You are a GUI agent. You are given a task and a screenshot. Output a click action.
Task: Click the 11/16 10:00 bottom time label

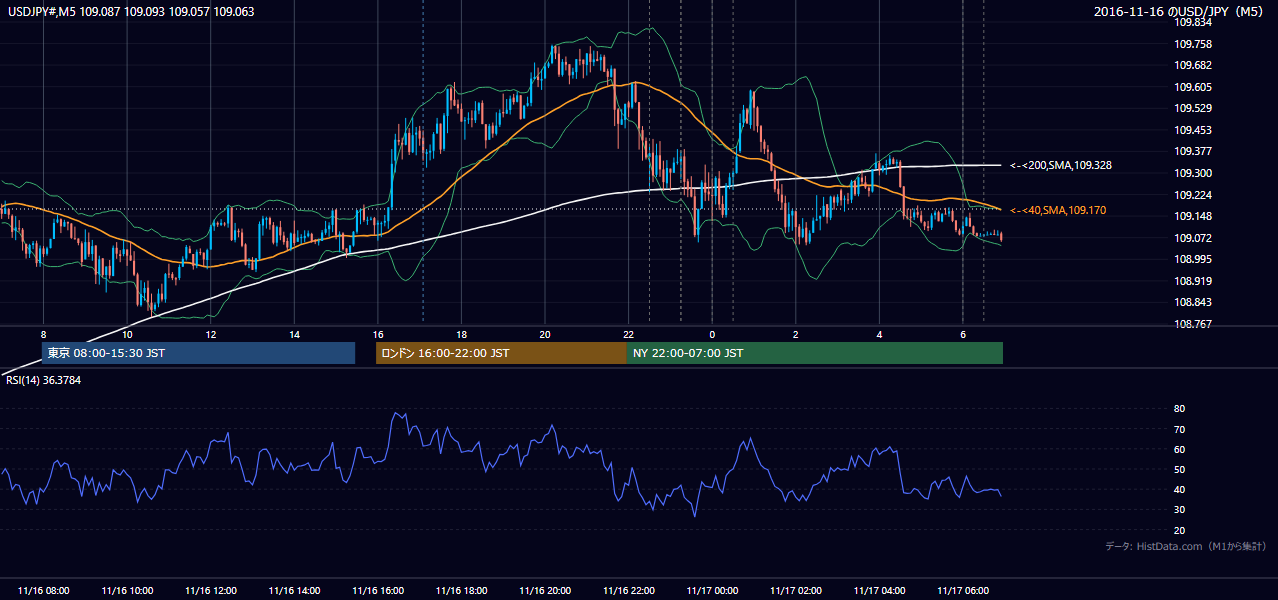[x=127, y=591]
